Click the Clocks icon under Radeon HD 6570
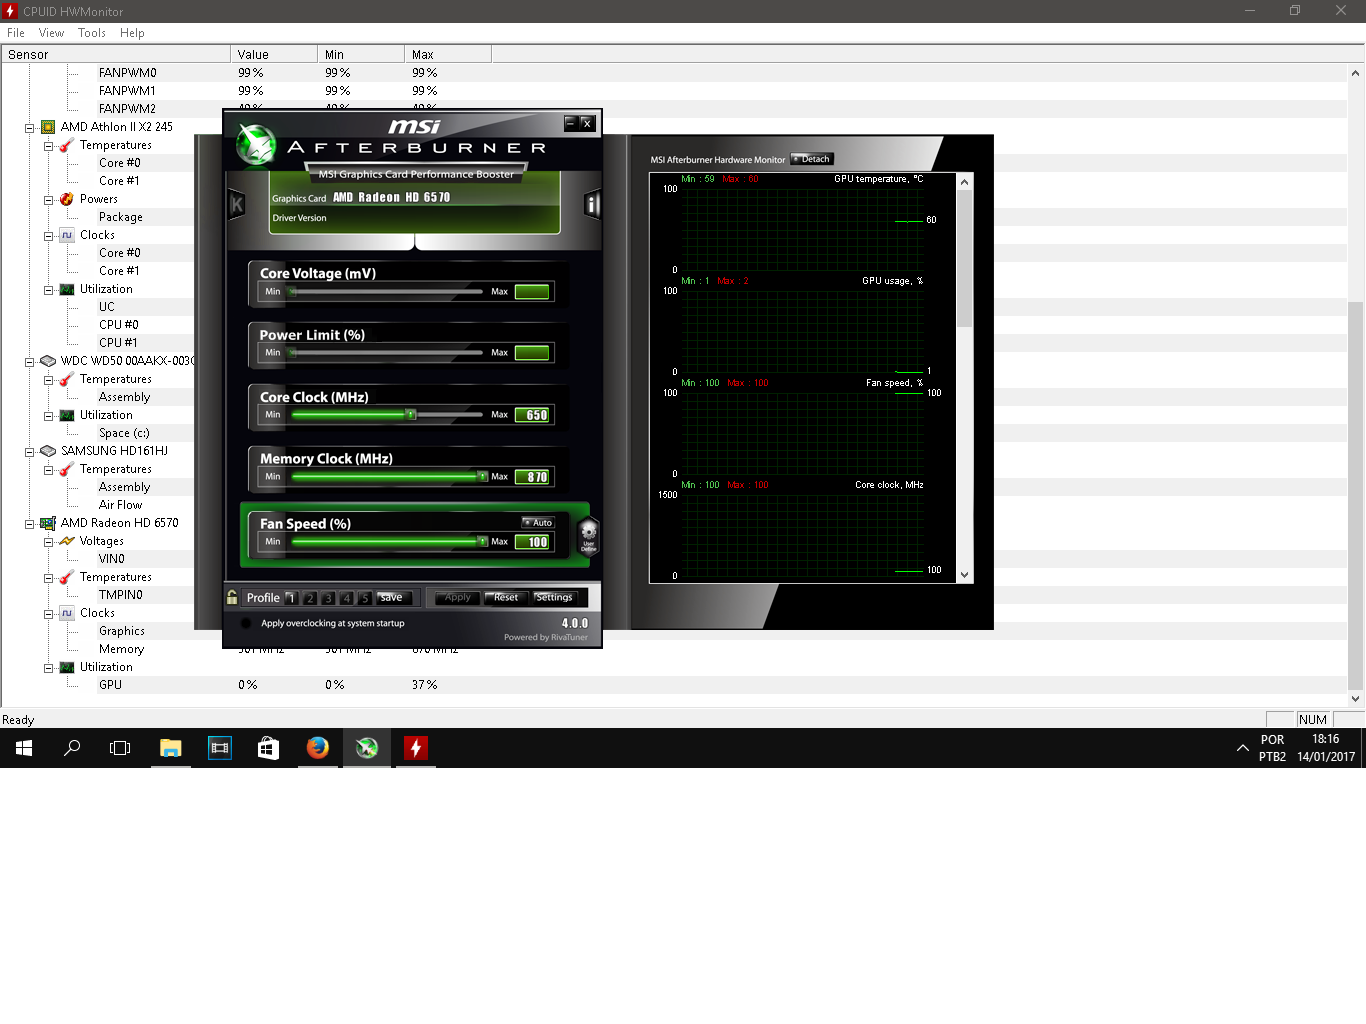1366x1024 pixels. pos(67,613)
